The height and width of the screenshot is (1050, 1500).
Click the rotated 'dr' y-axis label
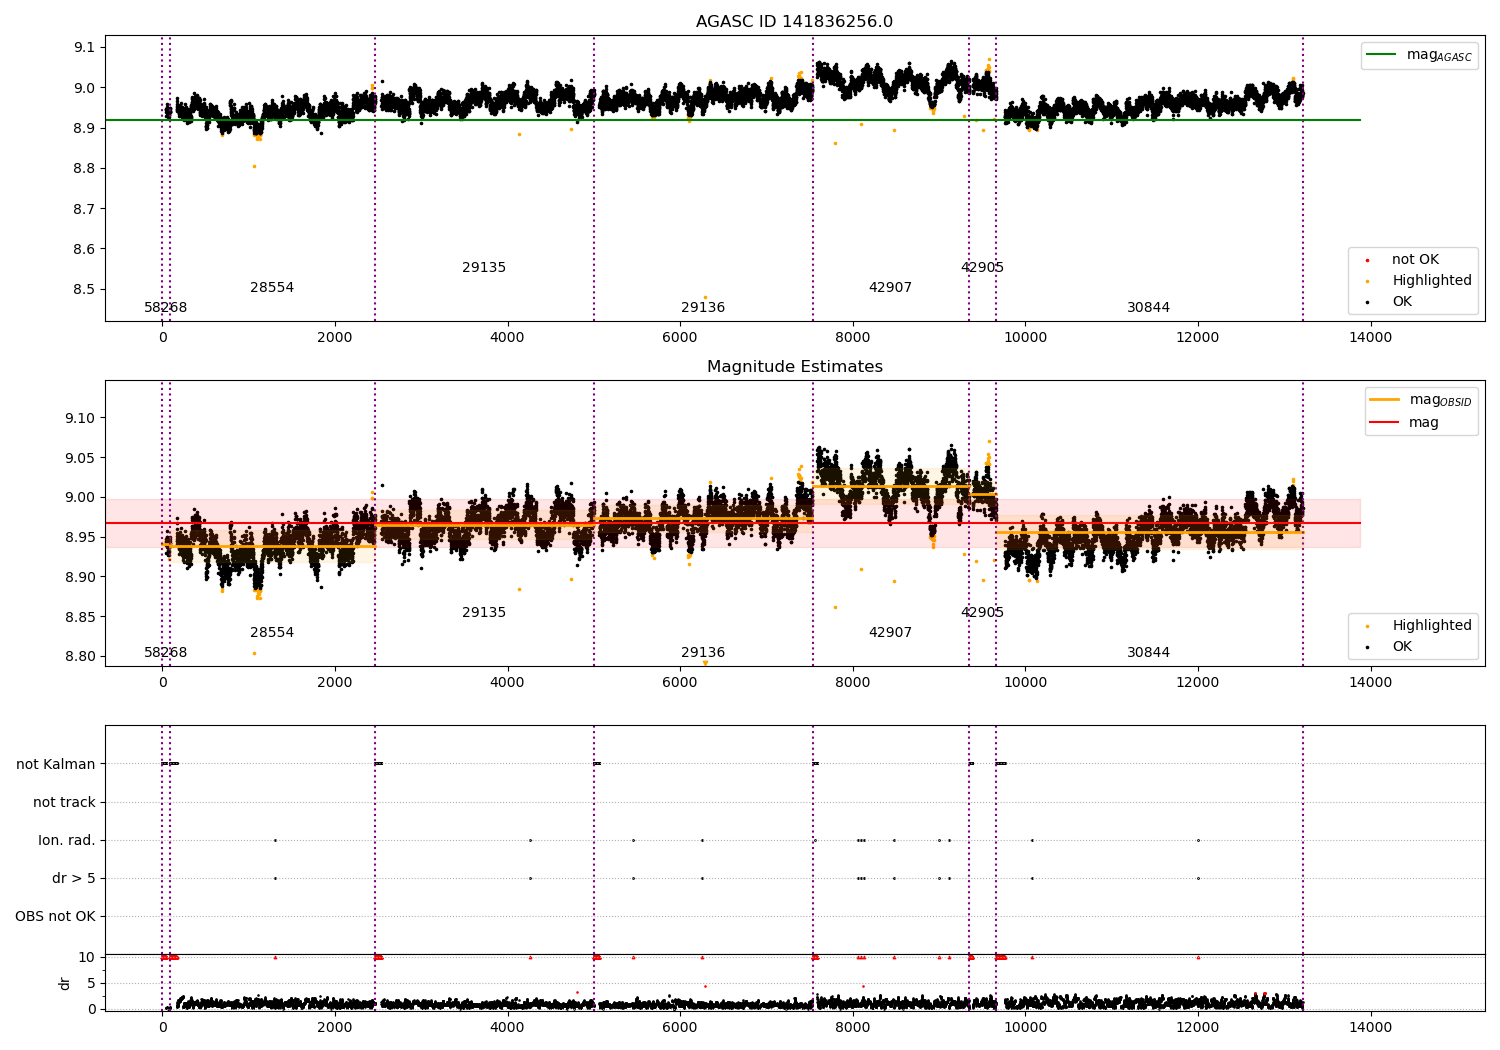[x=65, y=983]
